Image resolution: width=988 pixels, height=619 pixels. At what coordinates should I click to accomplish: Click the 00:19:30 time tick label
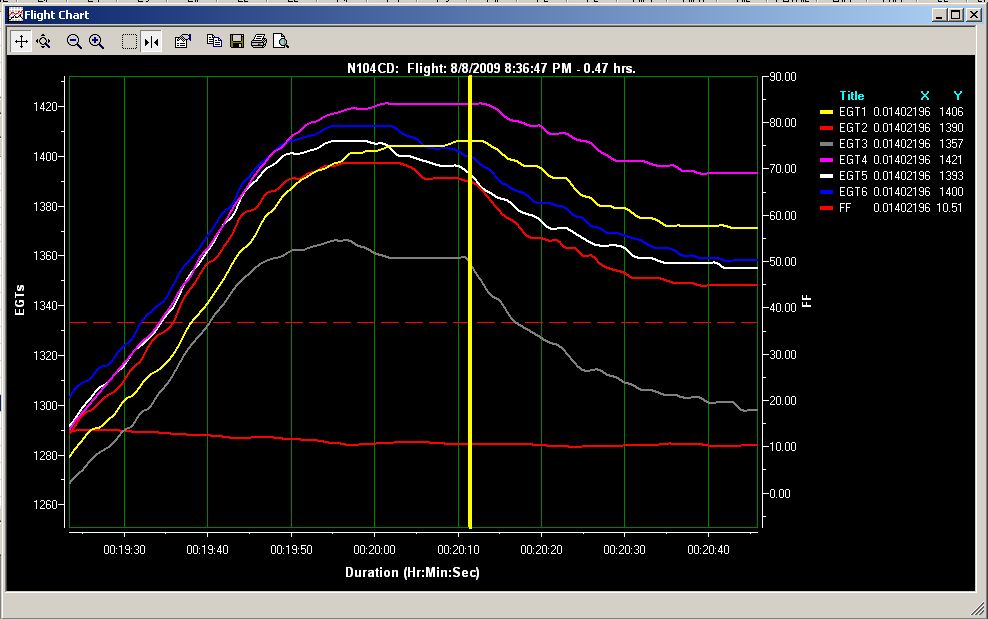click(124, 550)
